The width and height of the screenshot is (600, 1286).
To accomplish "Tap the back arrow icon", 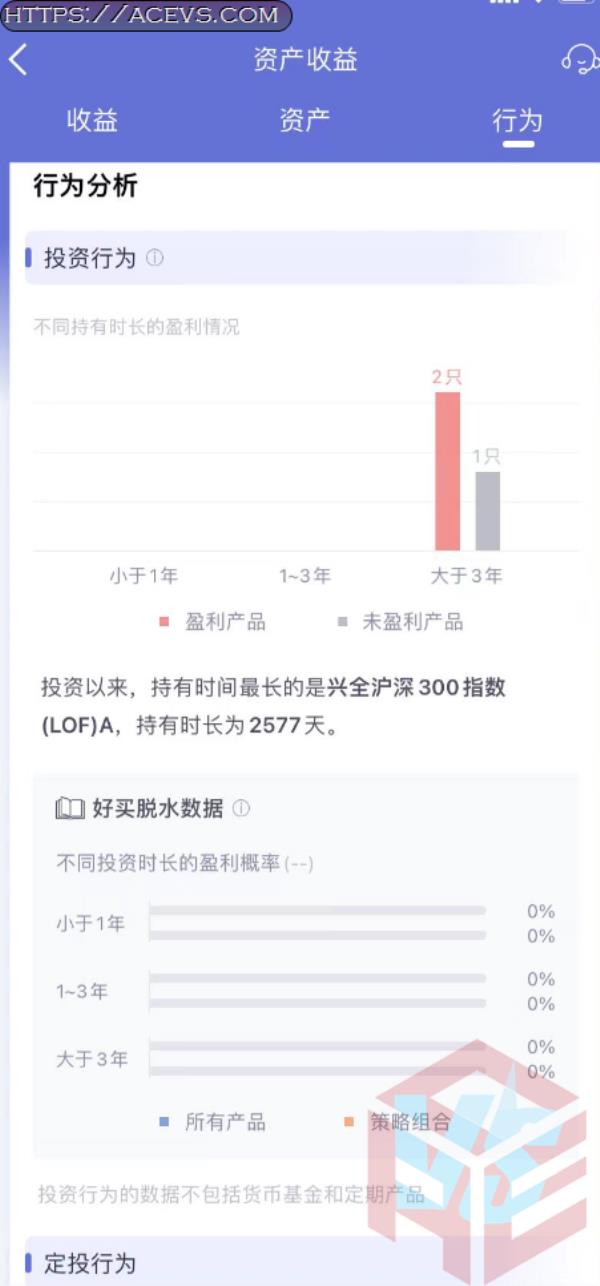I will [x=18, y=60].
